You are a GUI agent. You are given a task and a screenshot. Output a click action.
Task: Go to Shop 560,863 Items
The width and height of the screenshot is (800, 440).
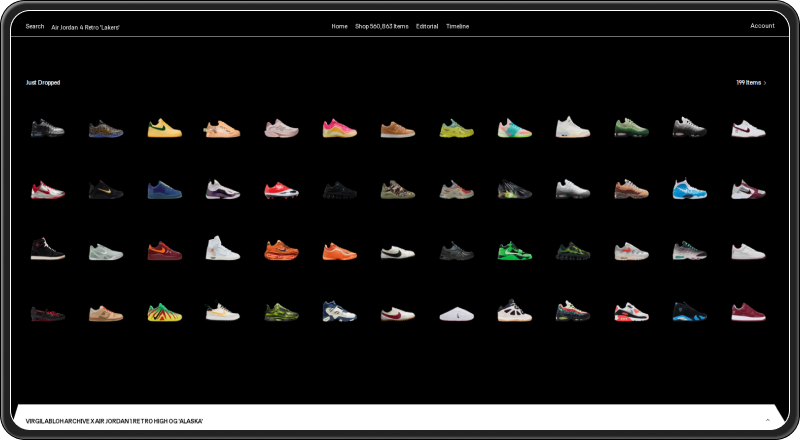click(x=381, y=26)
